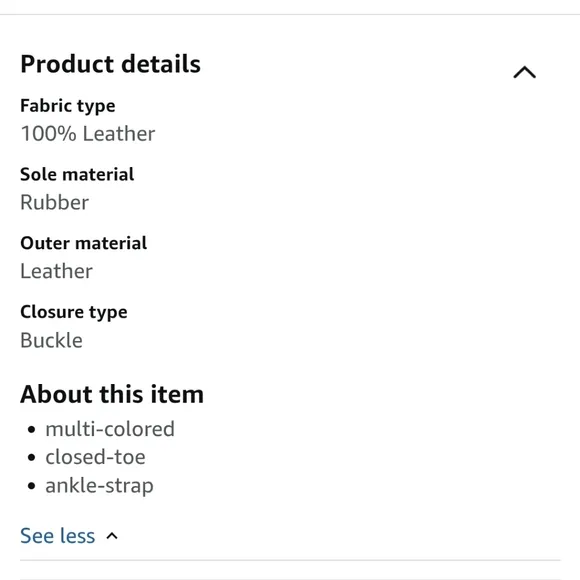Select the Product details heading
This screenshot has height=580, width=580.
[x=110, y=64]
